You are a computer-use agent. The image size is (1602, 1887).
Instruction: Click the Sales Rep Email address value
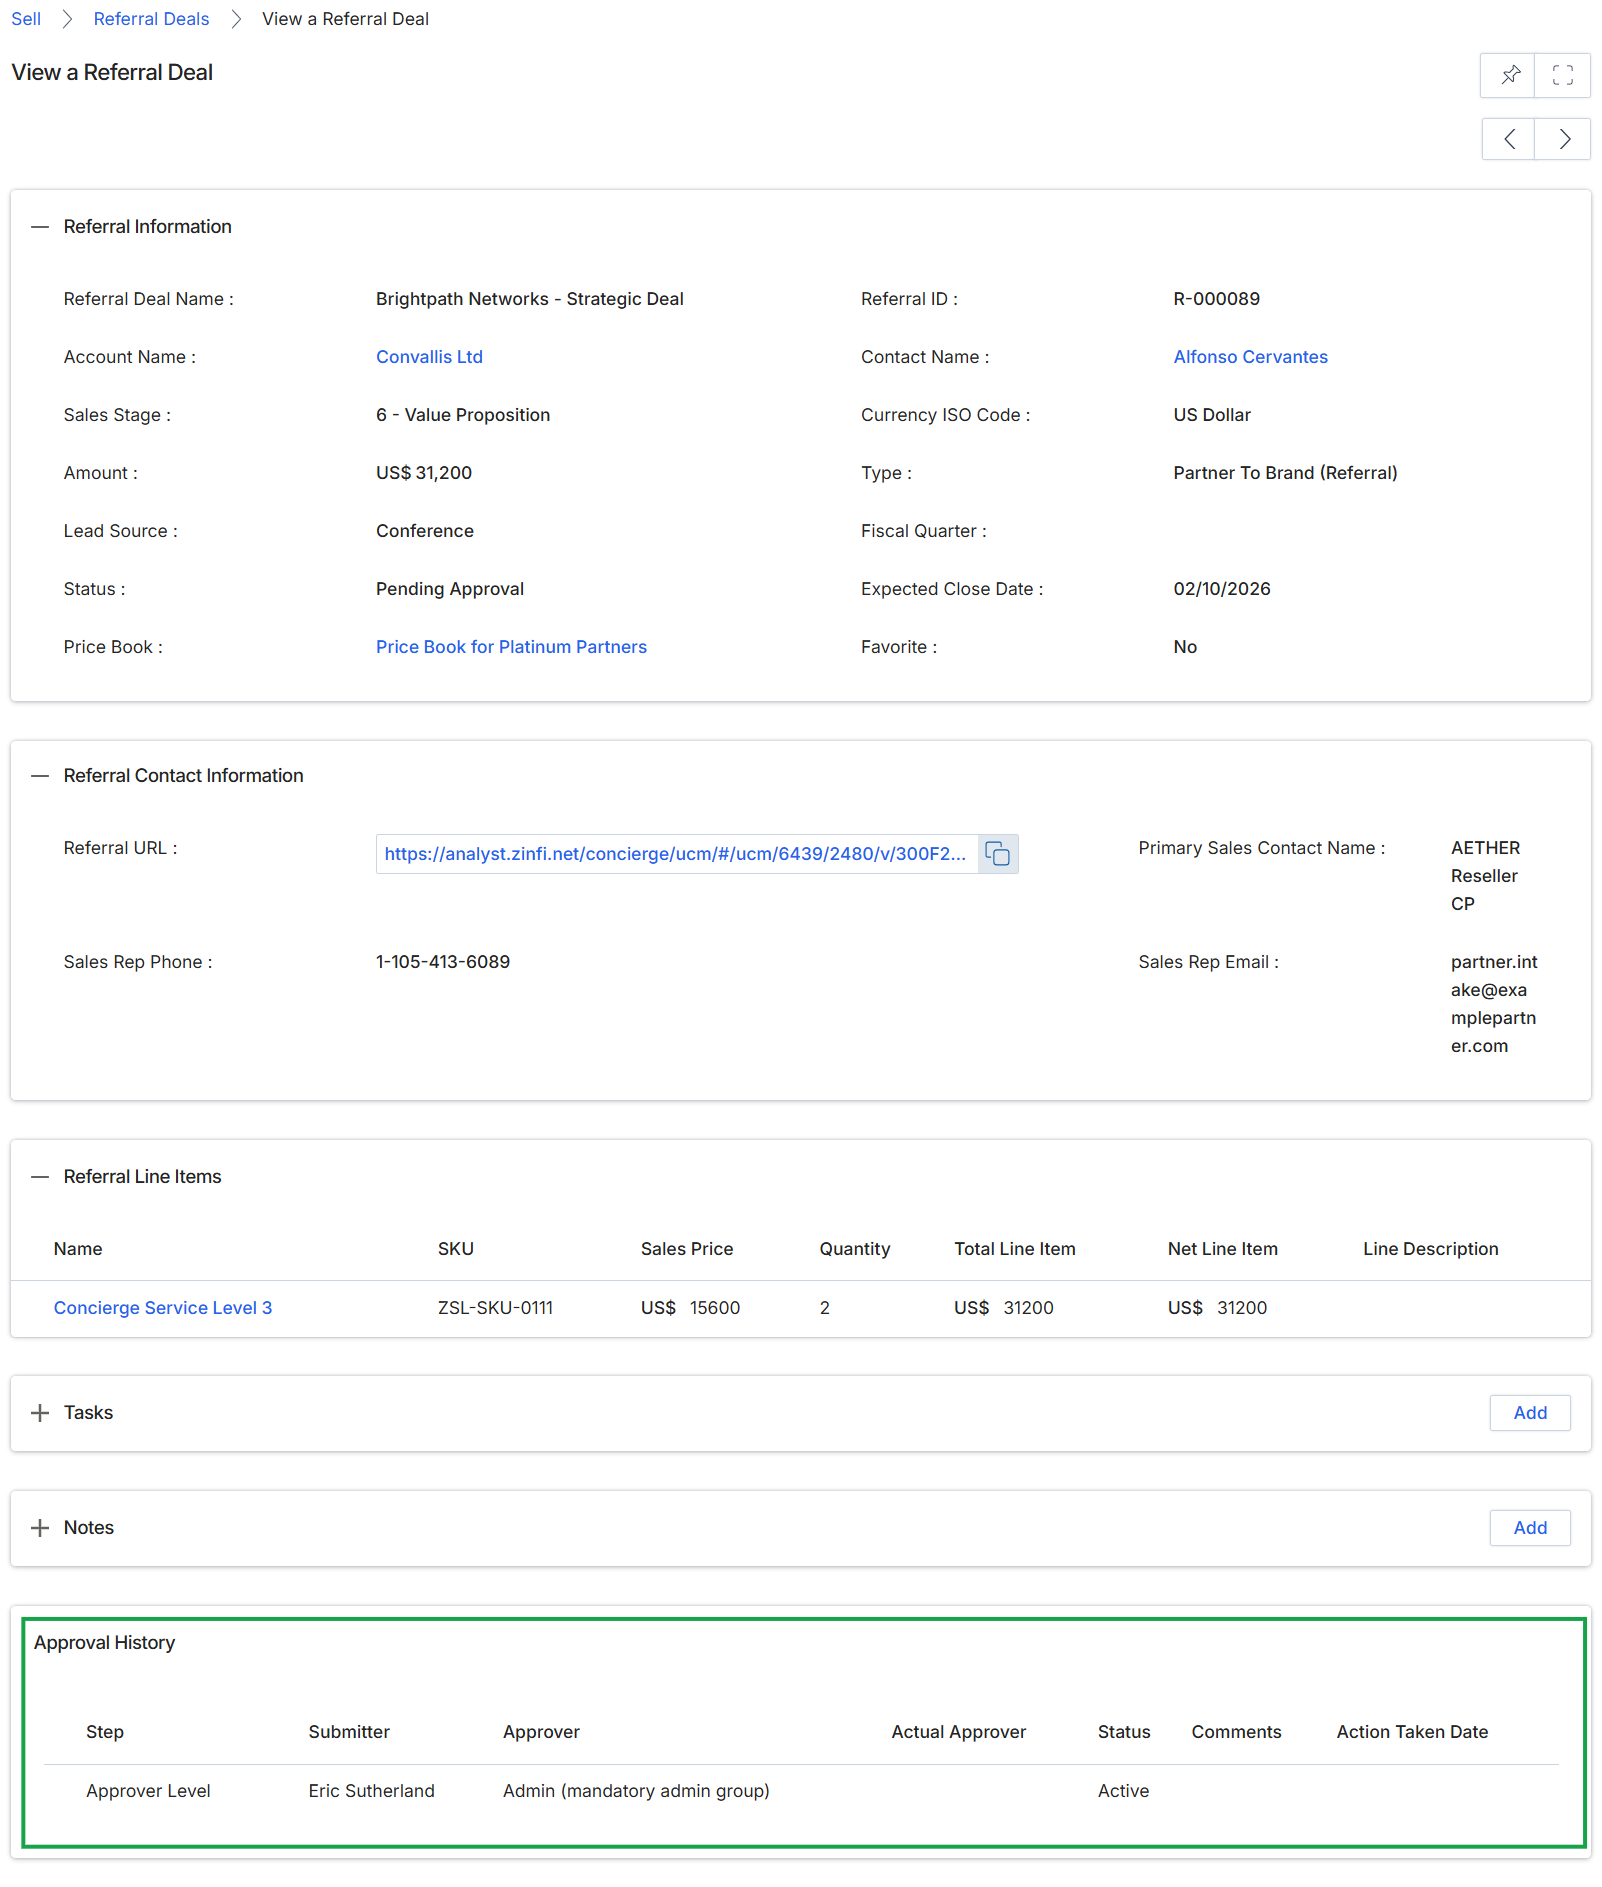tap(1494, 1004)
